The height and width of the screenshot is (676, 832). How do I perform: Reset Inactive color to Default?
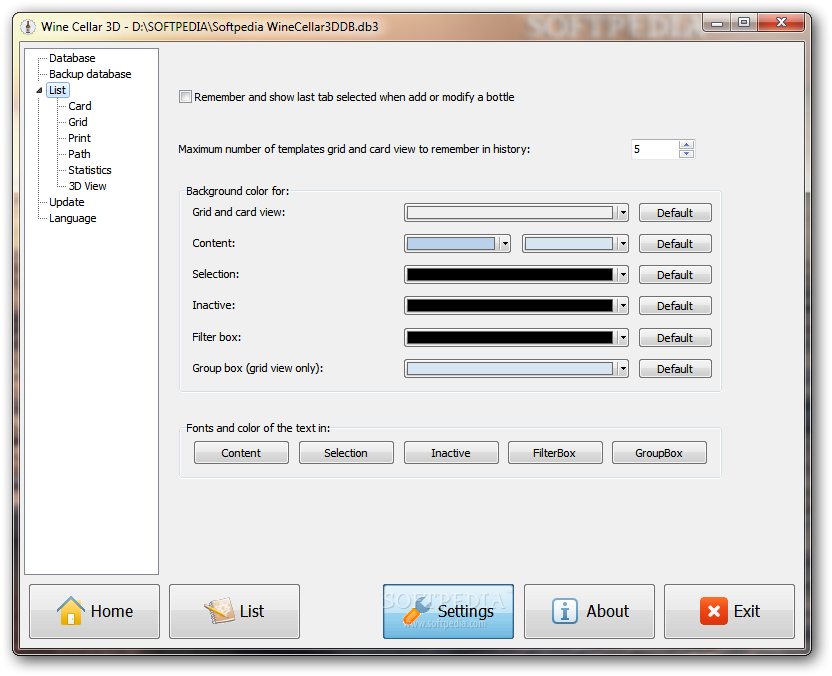tap(675, 306)
